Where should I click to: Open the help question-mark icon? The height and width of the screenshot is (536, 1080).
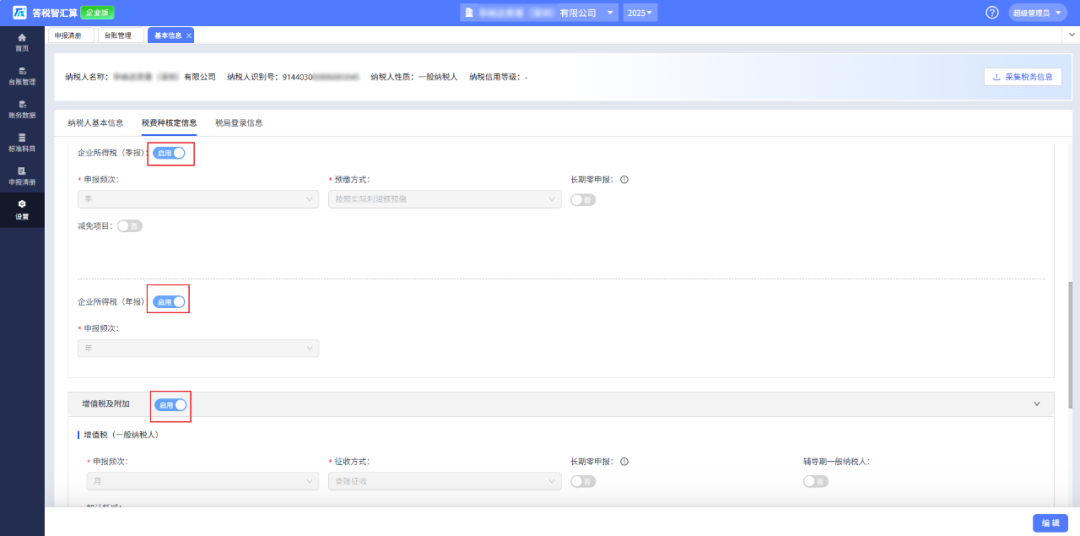(992, 12)
